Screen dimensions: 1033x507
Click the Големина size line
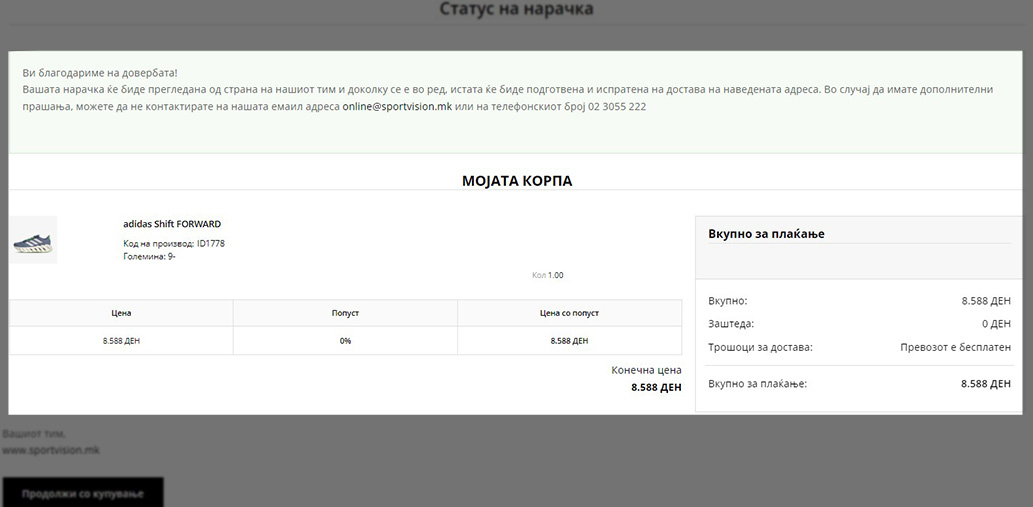pyautogui.click(x=149, y=257)
